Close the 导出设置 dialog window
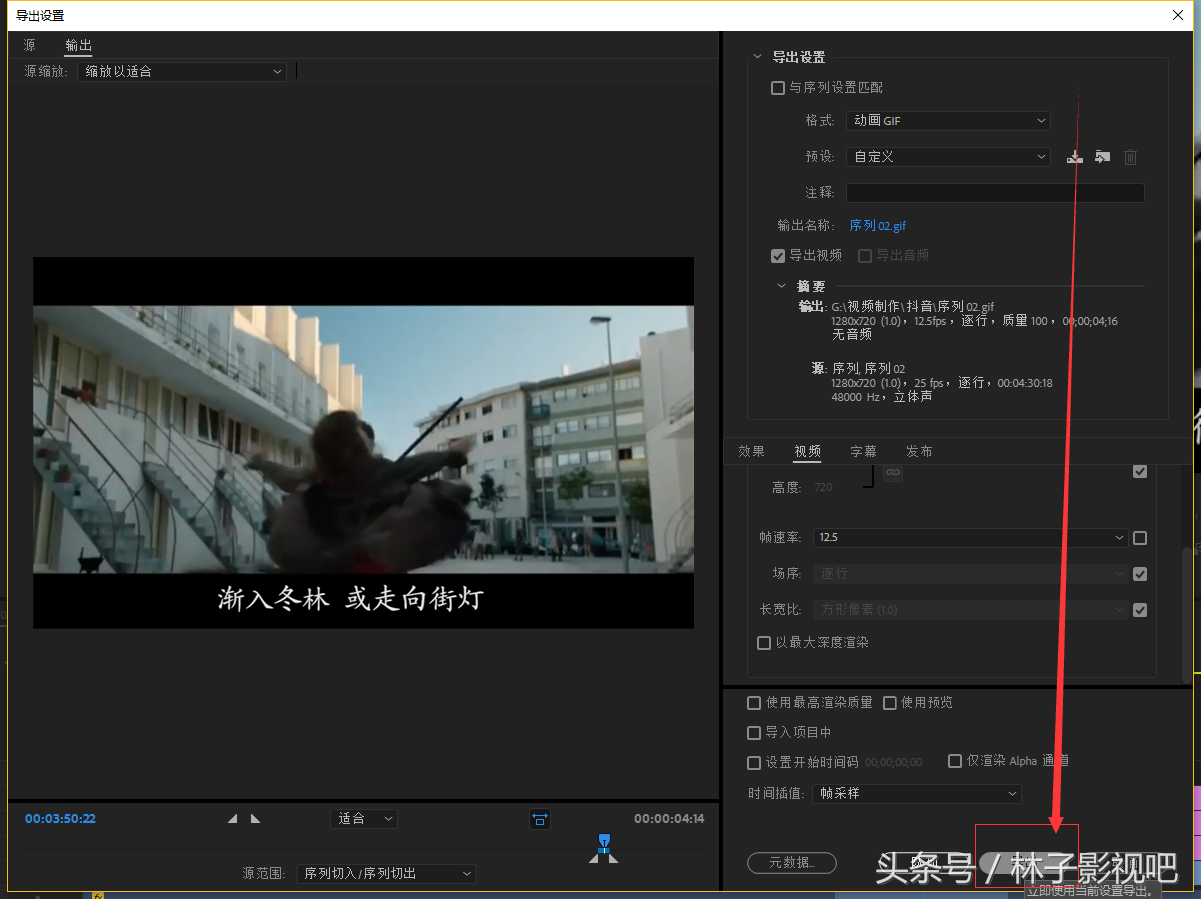This screenshot has width=1201, height=899. tap(1177, 15)
